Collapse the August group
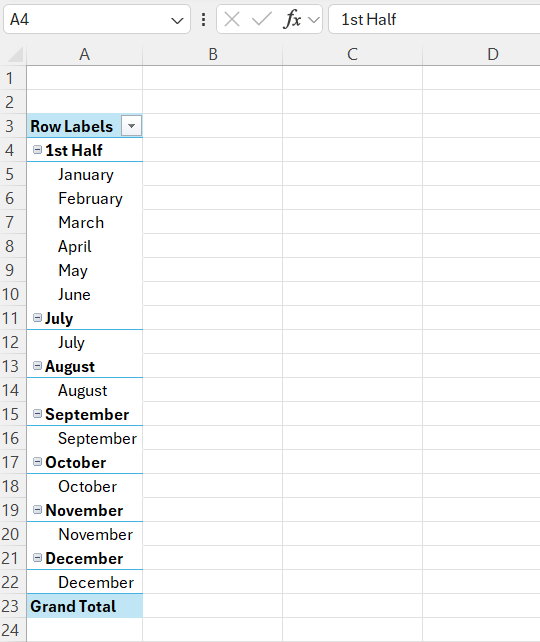The width and height of the screenshot is (540, 642). (x=37, y=366)
